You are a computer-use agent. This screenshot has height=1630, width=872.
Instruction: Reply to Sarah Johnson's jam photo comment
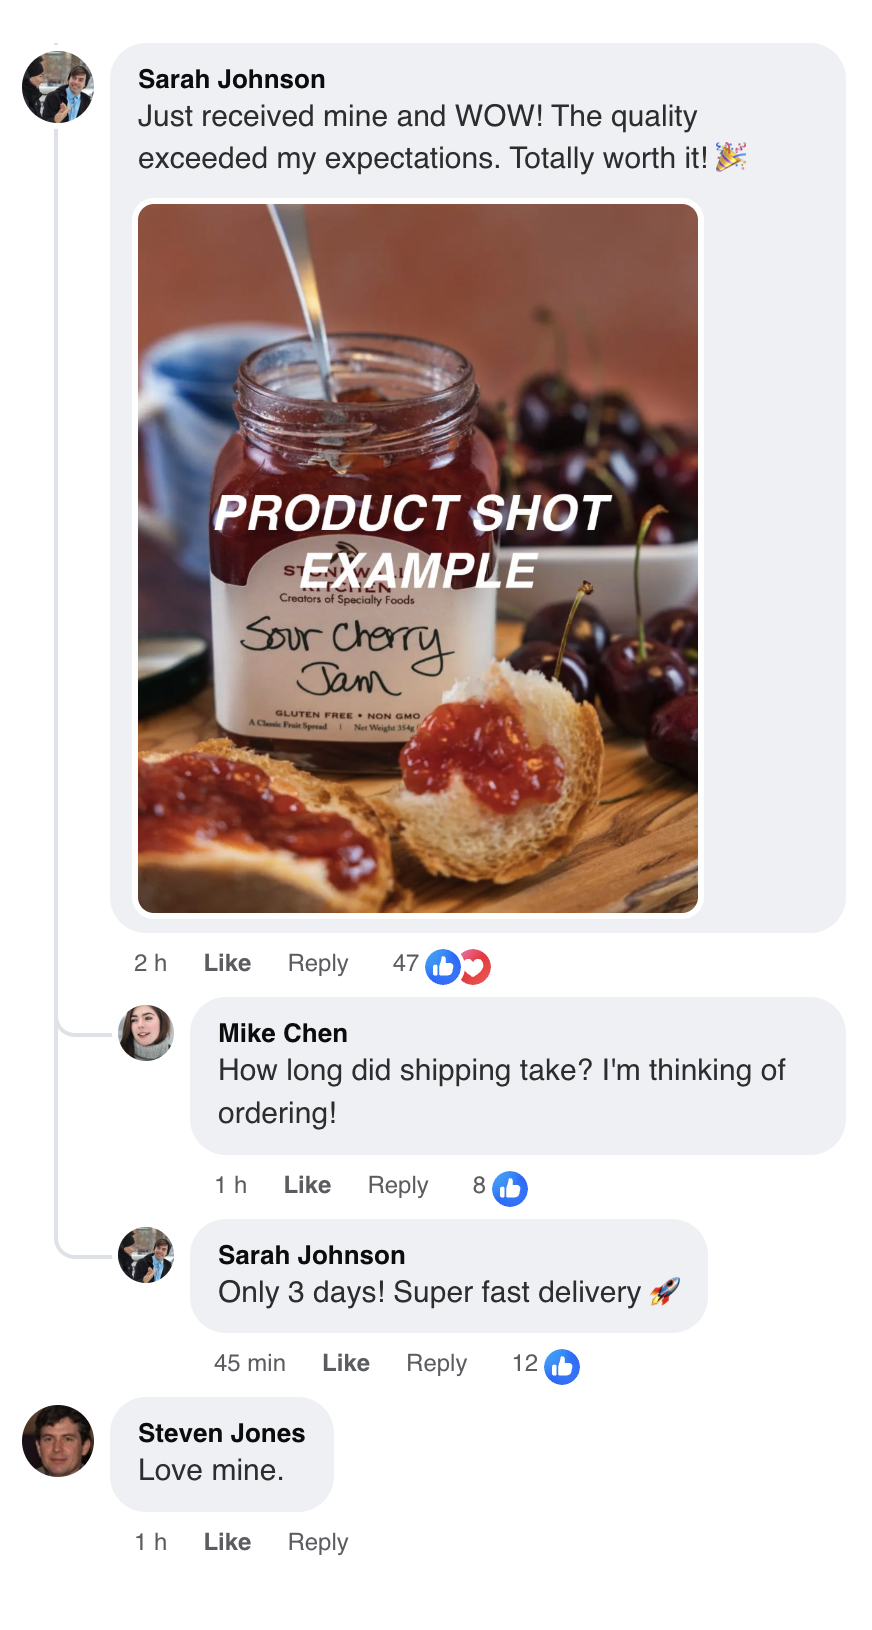click(318, 963)
